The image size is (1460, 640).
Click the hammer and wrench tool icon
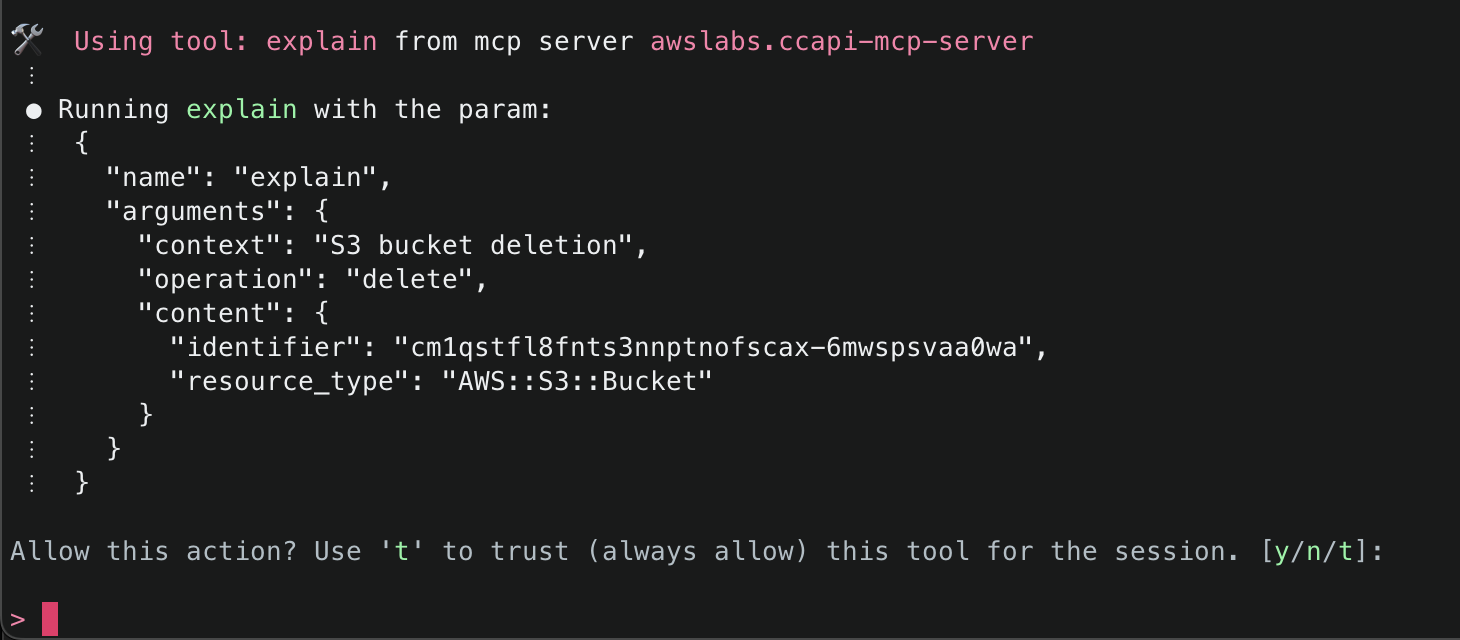[27, 41]
